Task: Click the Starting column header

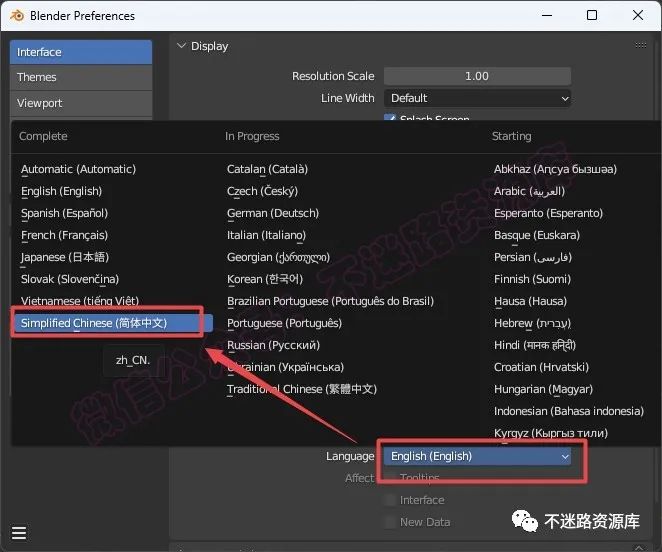Action: [x=511, y=136]
